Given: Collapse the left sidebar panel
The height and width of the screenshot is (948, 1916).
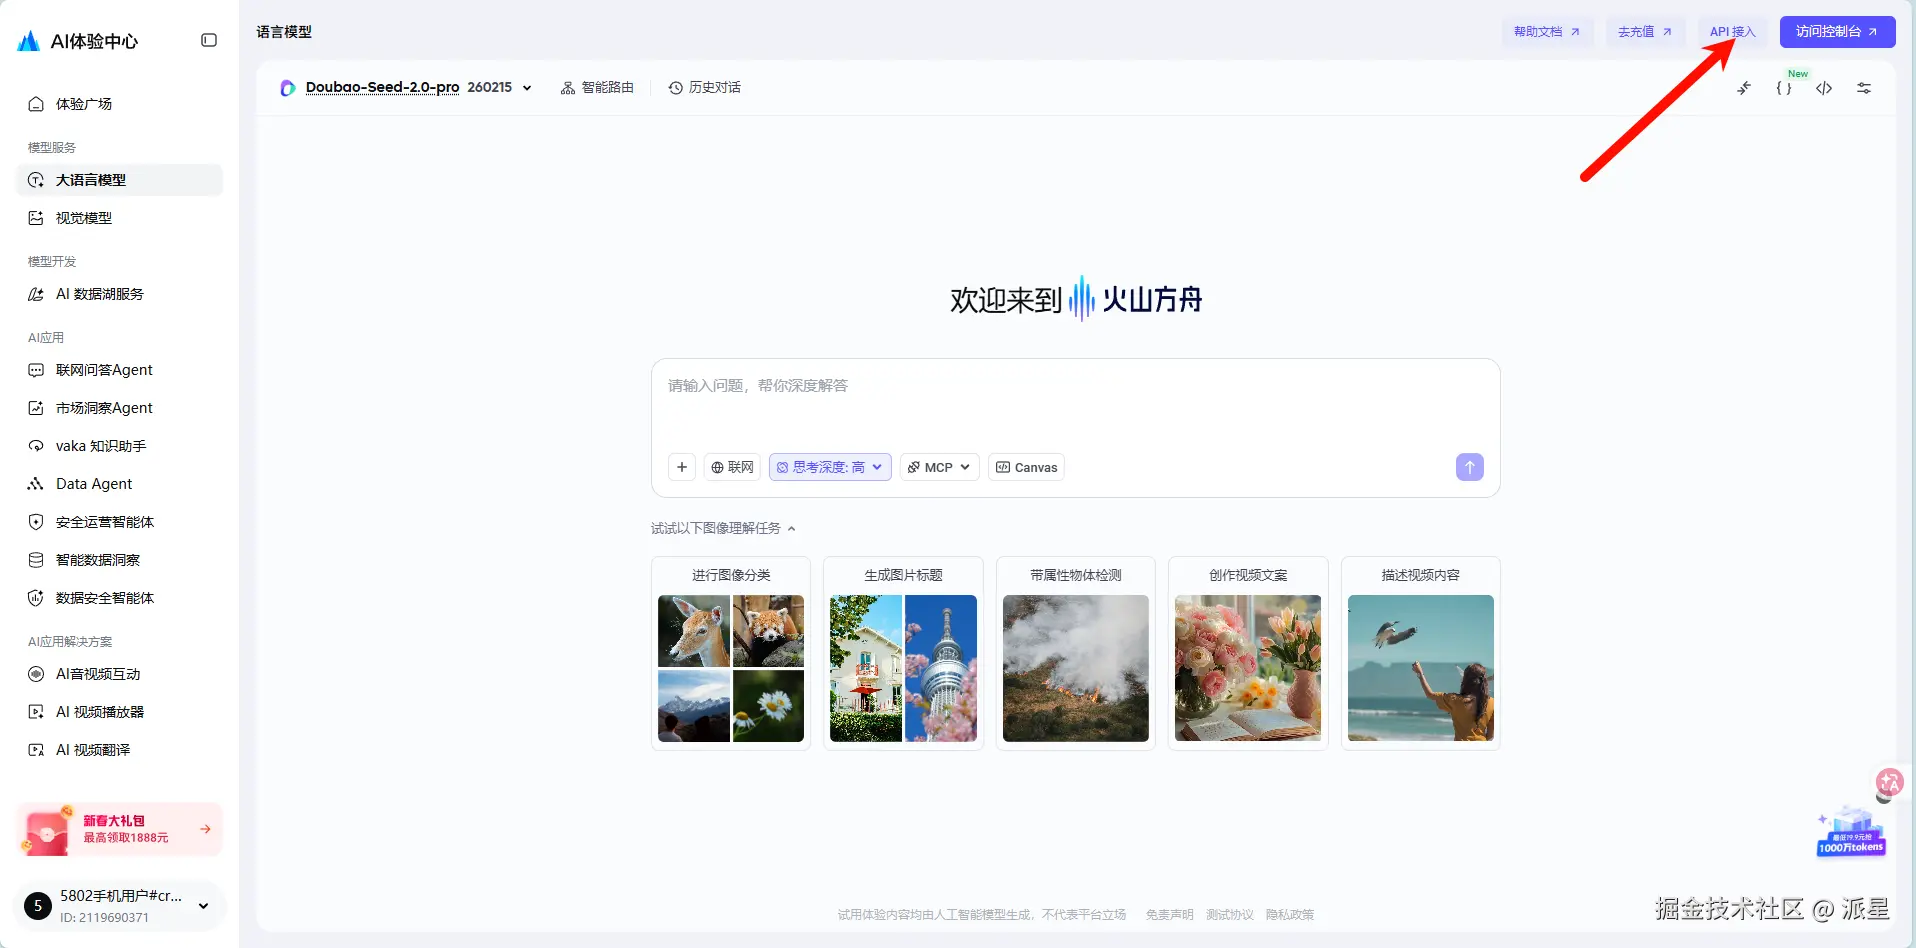Looking at the screenshot, I should pos(209,40).
